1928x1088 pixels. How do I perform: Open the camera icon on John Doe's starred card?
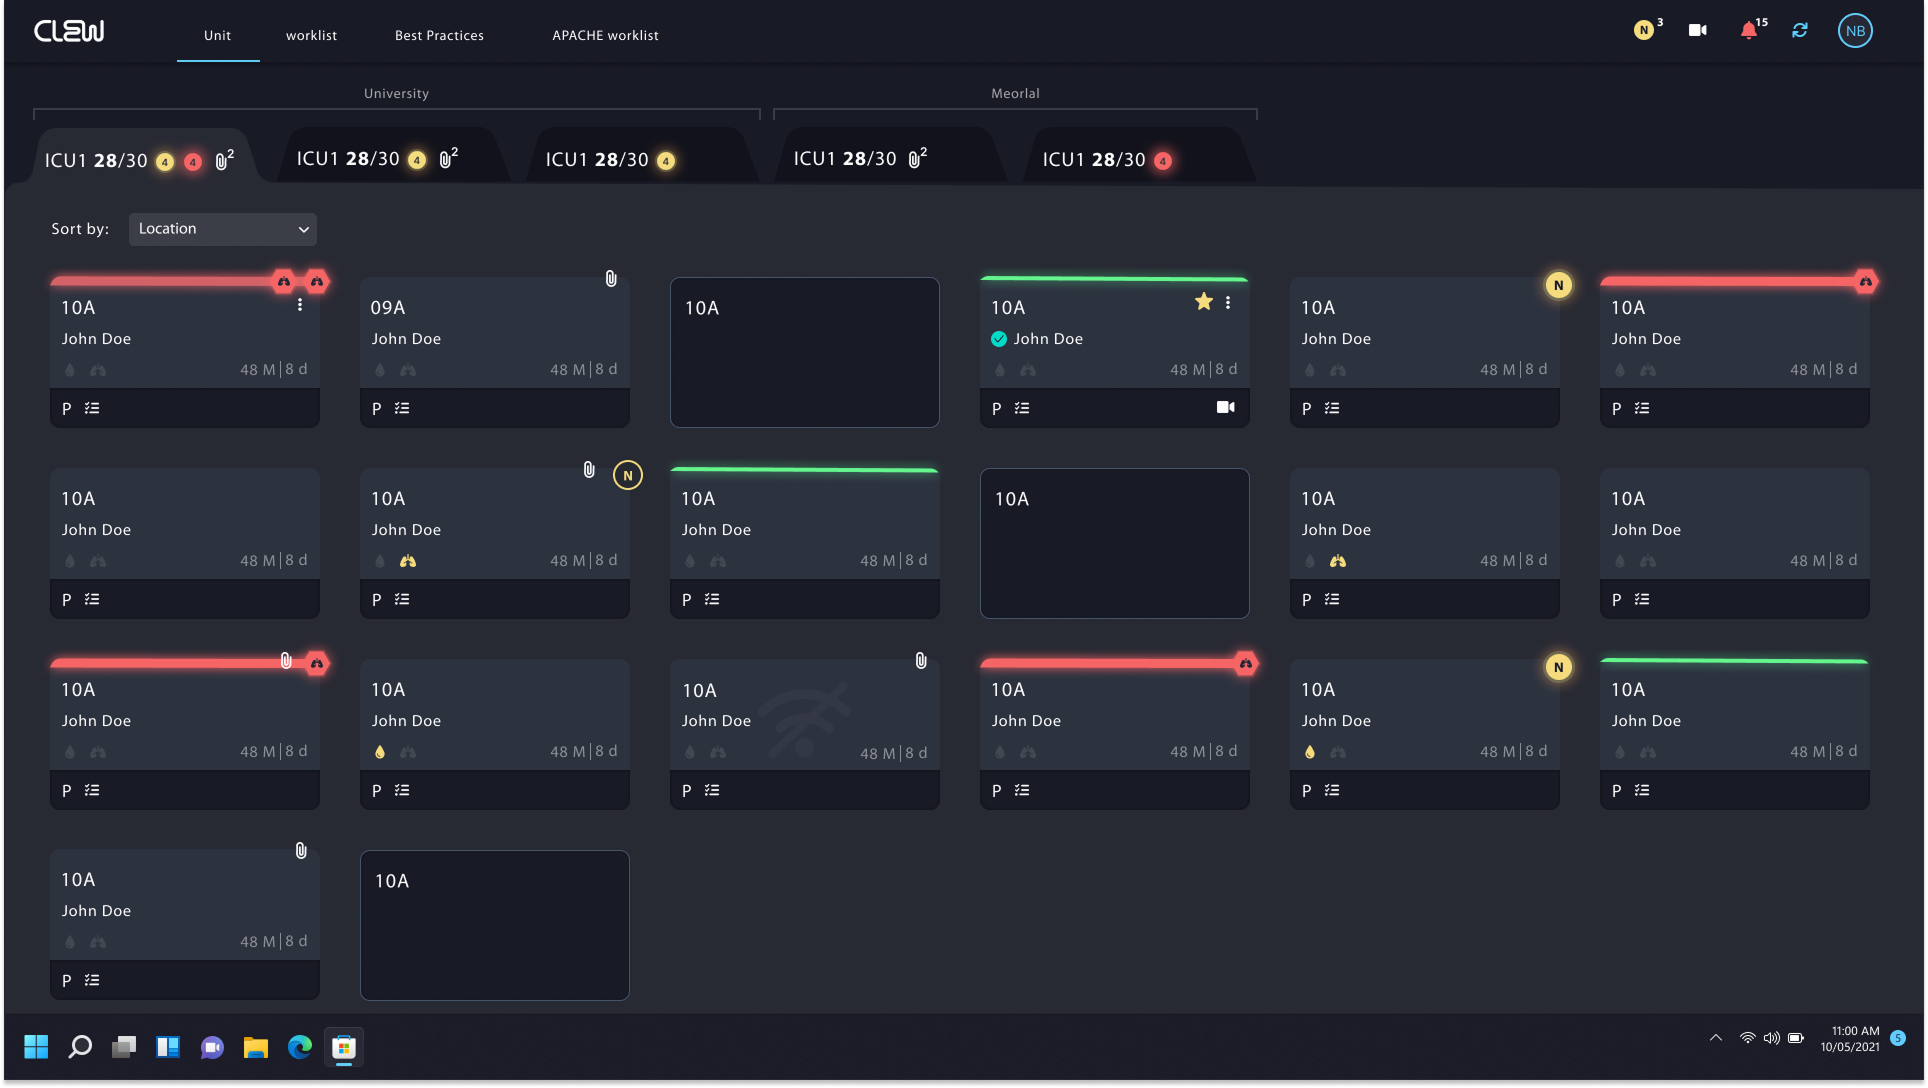(x=1226, y=408)
